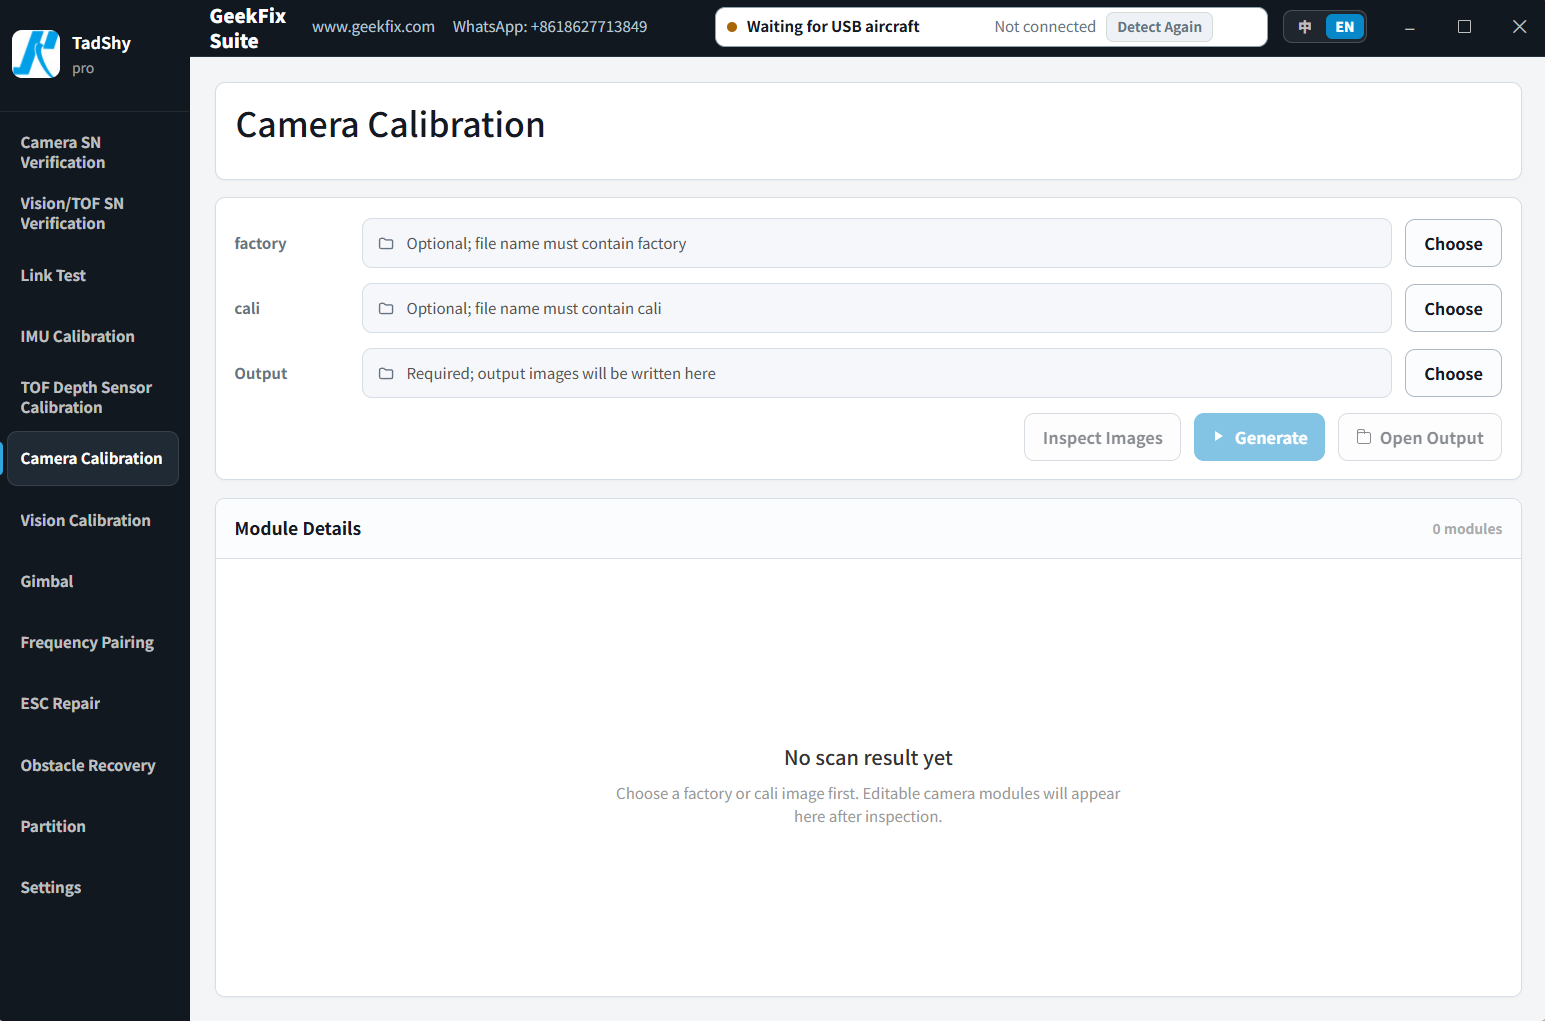Open Frequency Pairing page
Viewport: 1545px width, 1021px height.
pos(94,642)
